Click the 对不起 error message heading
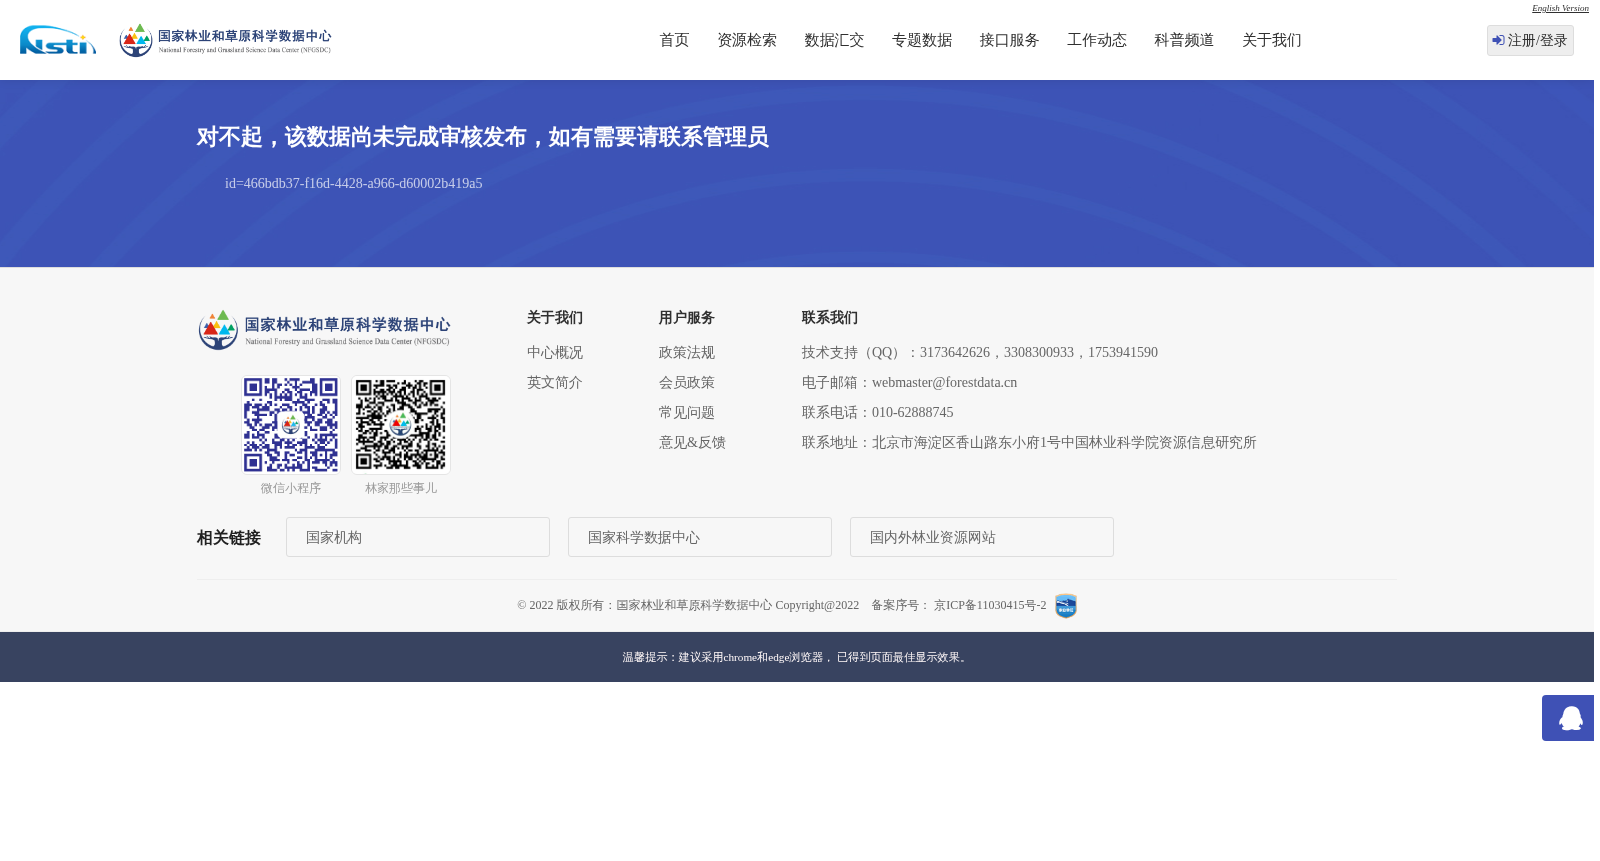This screenshot has width=1600, height=861. tap(483, 137)
